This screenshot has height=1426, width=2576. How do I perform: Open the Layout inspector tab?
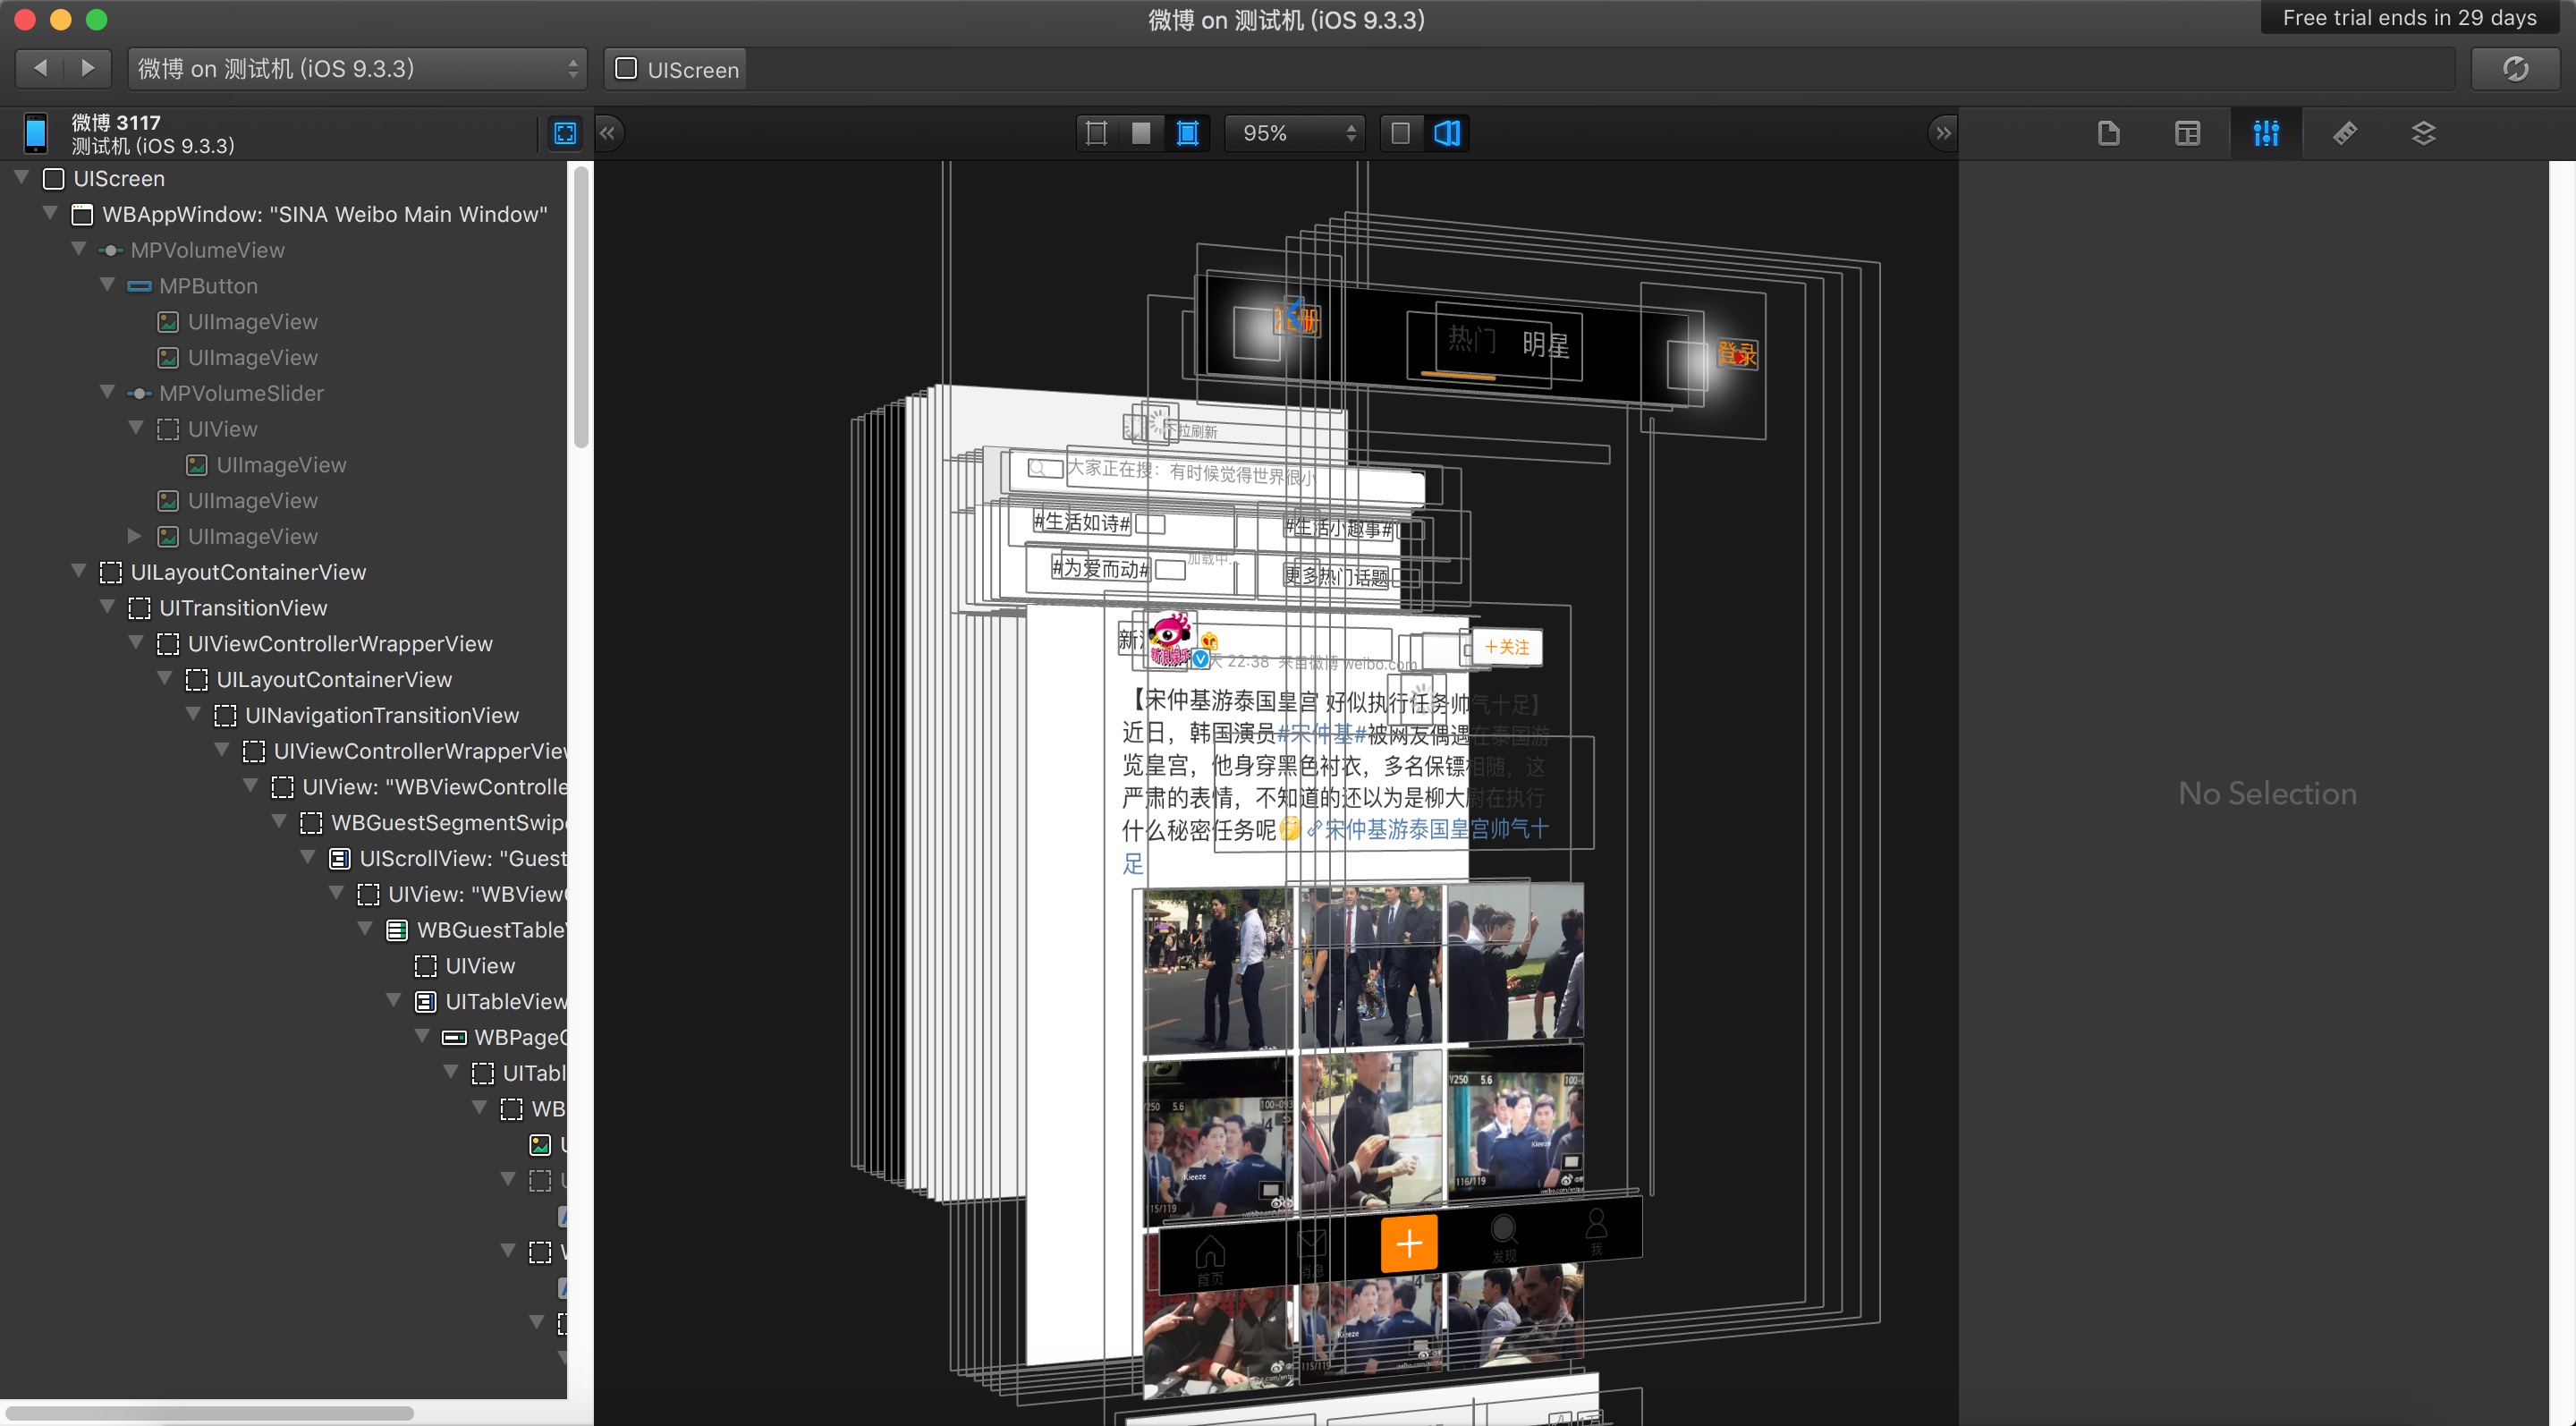(2187, 133)
